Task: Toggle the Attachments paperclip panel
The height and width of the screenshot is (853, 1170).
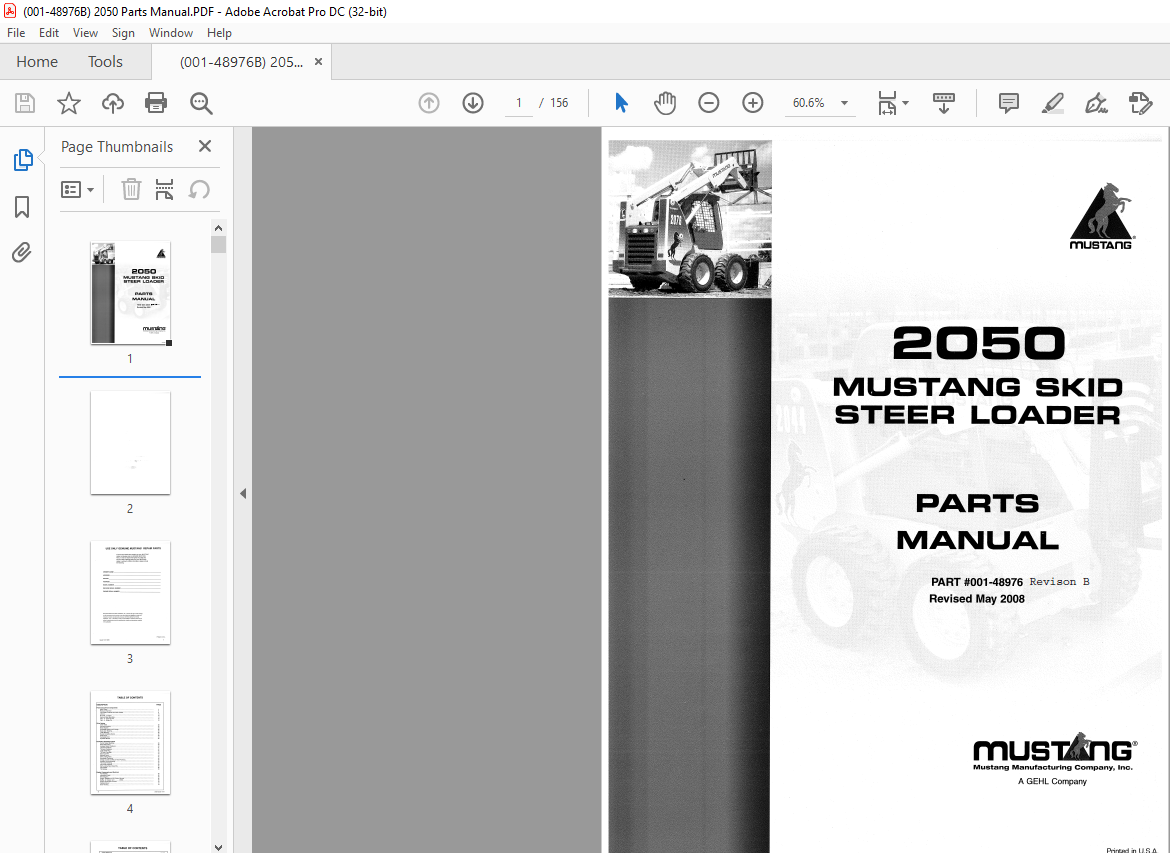Action: pyautogui.click(x=22, y=253)
